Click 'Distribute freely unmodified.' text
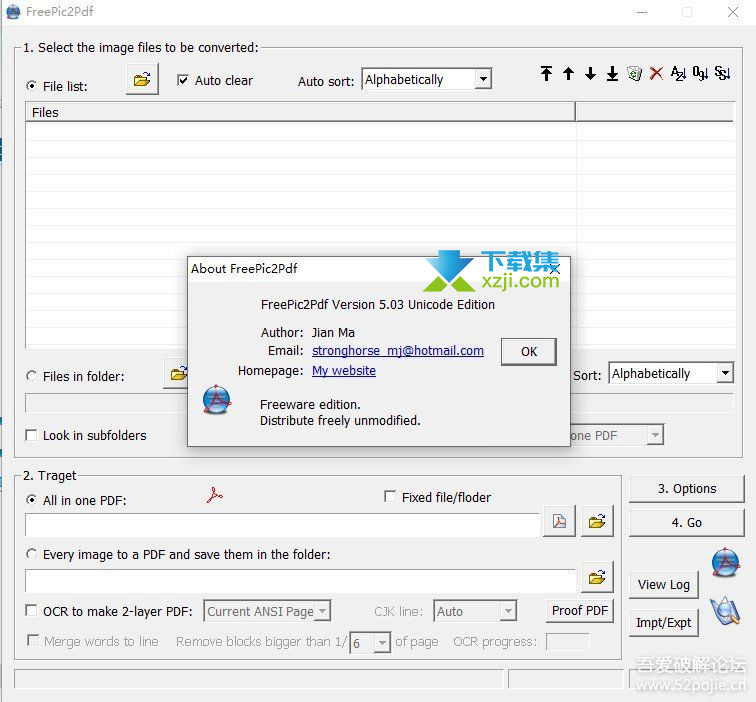 340,420
